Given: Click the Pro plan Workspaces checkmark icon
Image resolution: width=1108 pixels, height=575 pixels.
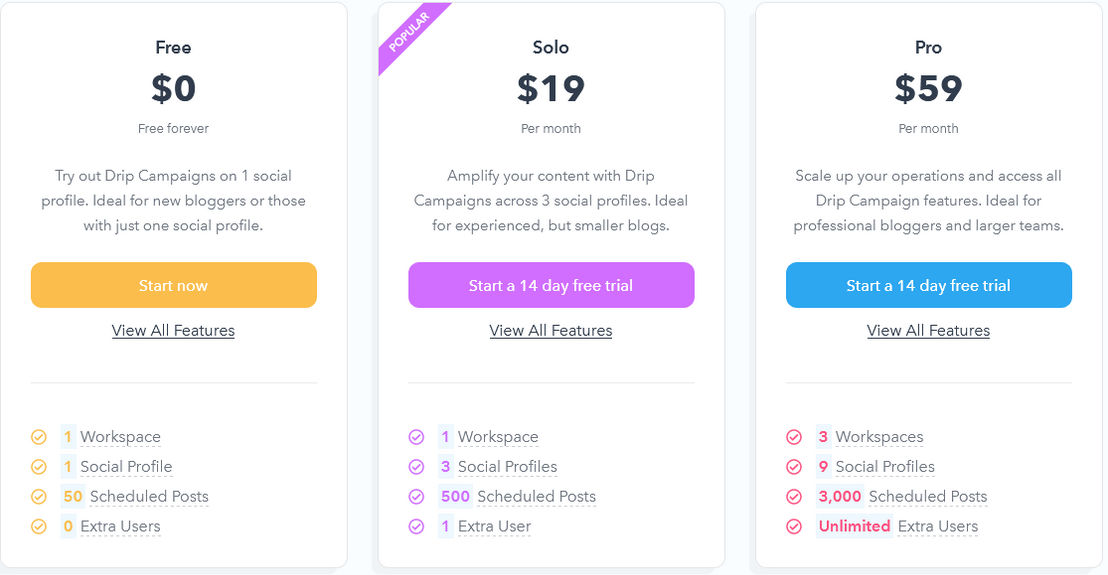Looking at the screenshot, I should click(794, 437).
